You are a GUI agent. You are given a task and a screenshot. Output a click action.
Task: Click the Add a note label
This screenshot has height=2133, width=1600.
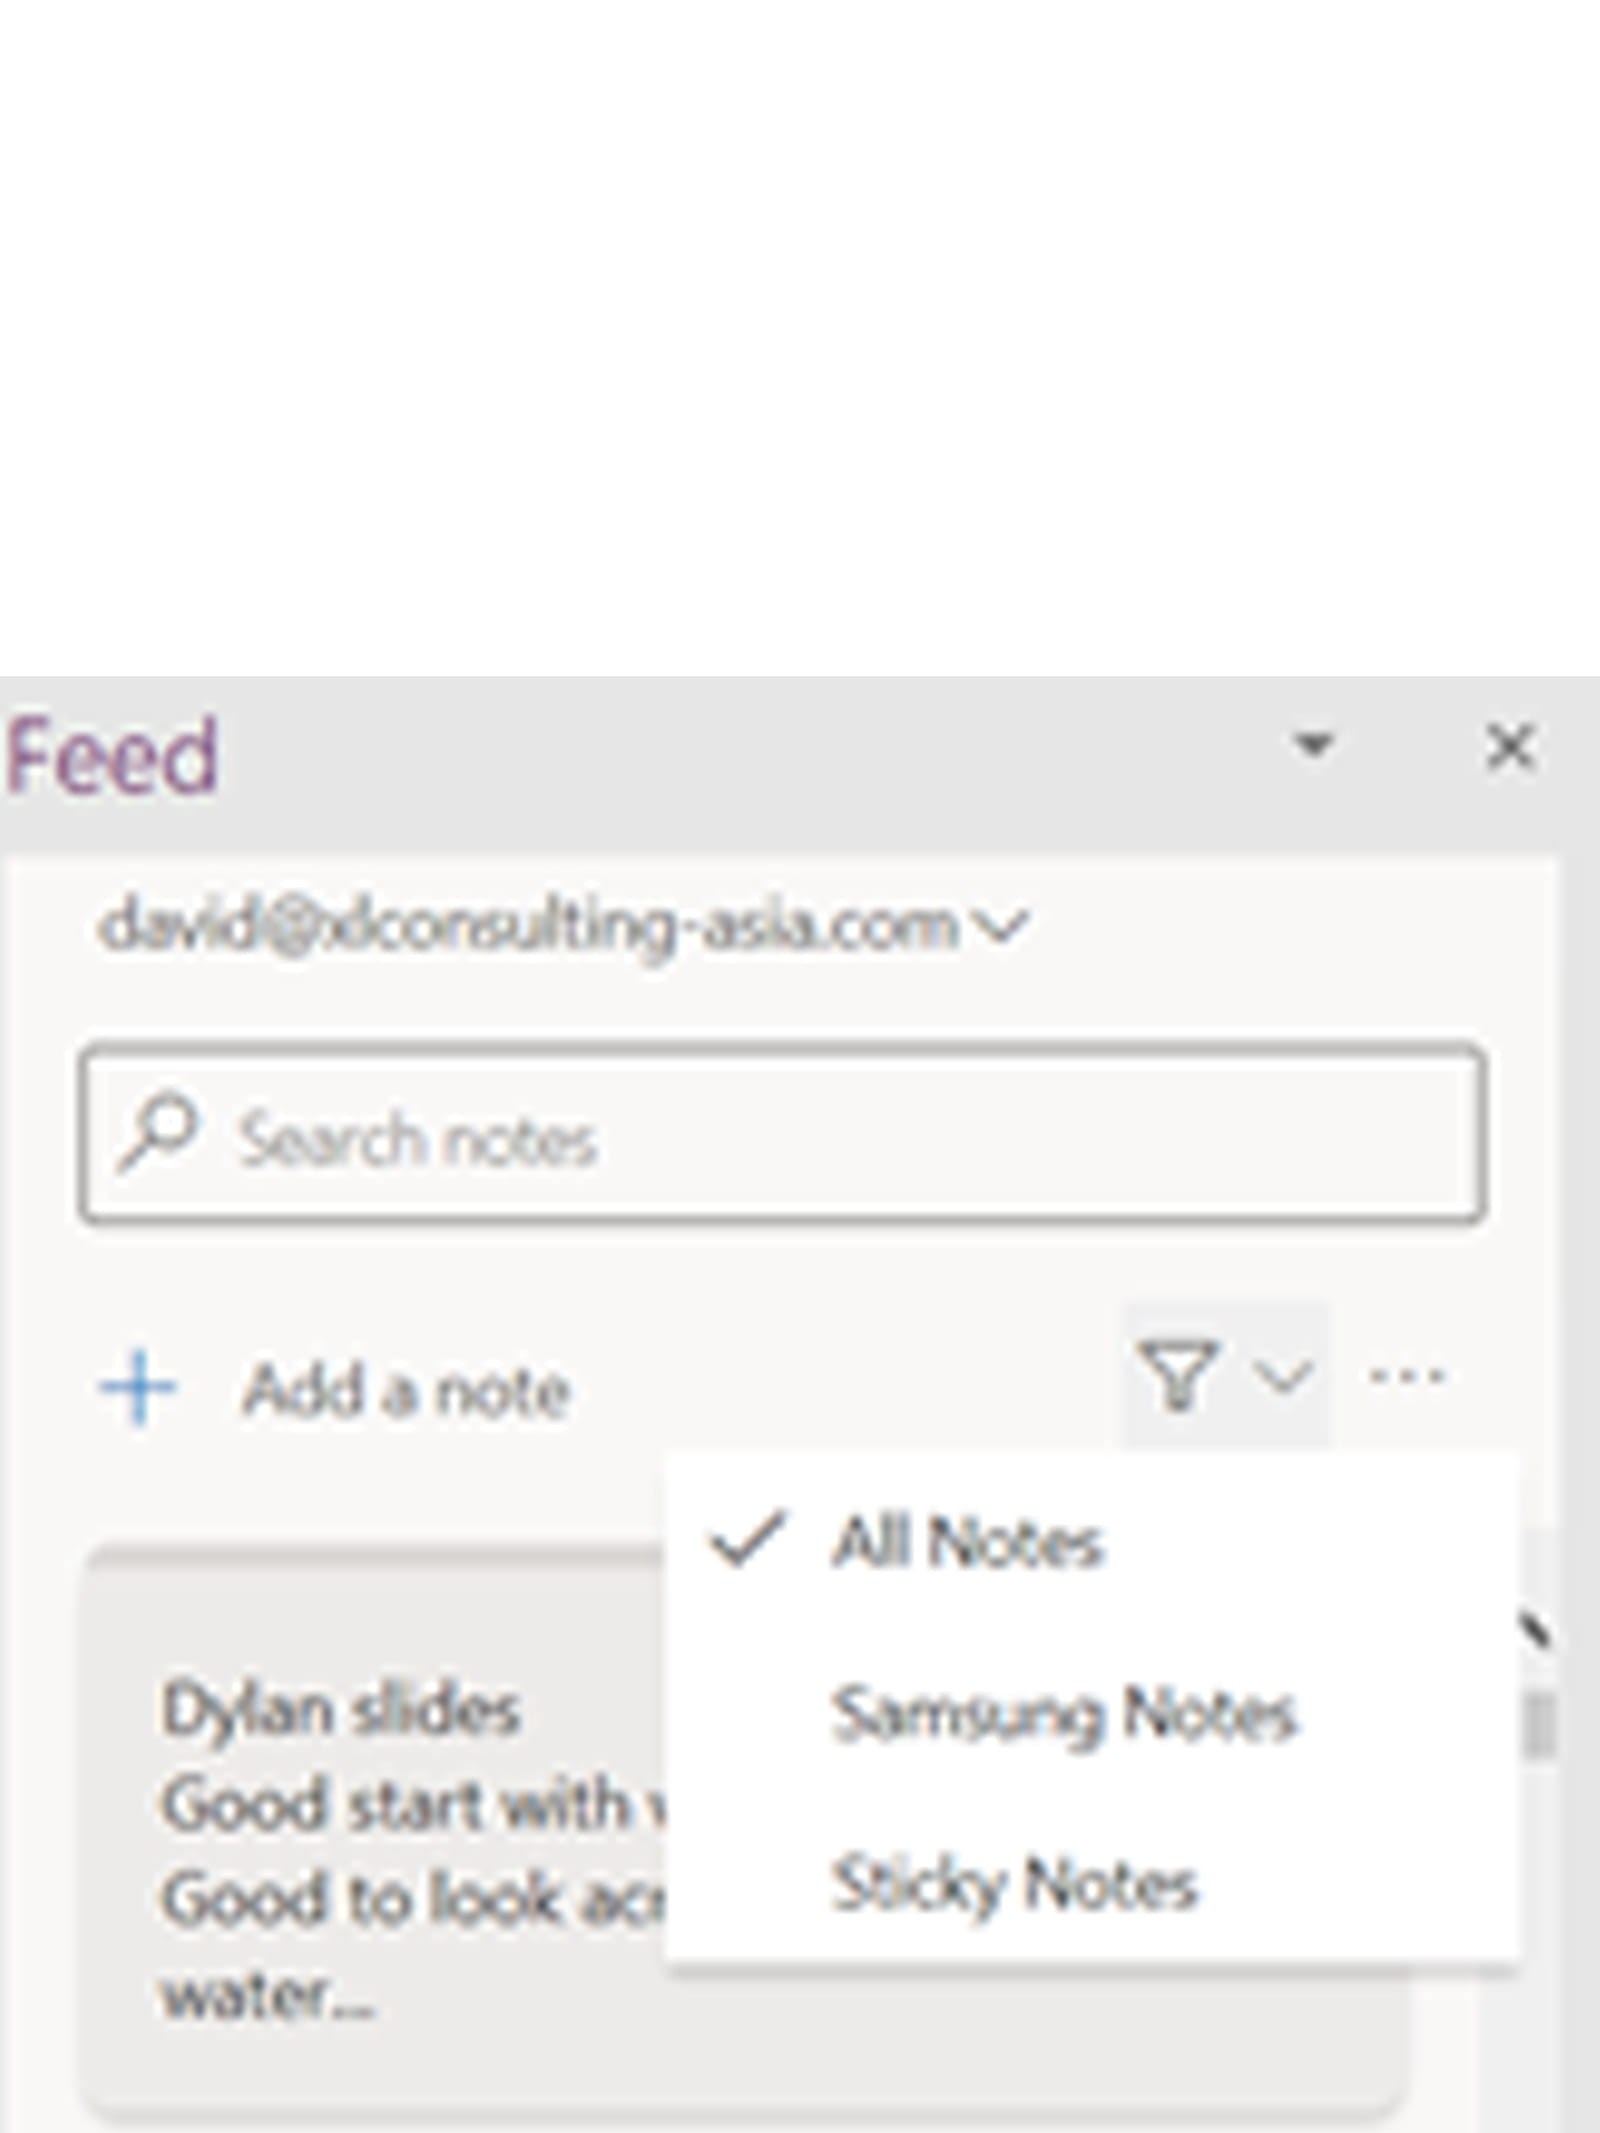click(x=406, y=1390)
